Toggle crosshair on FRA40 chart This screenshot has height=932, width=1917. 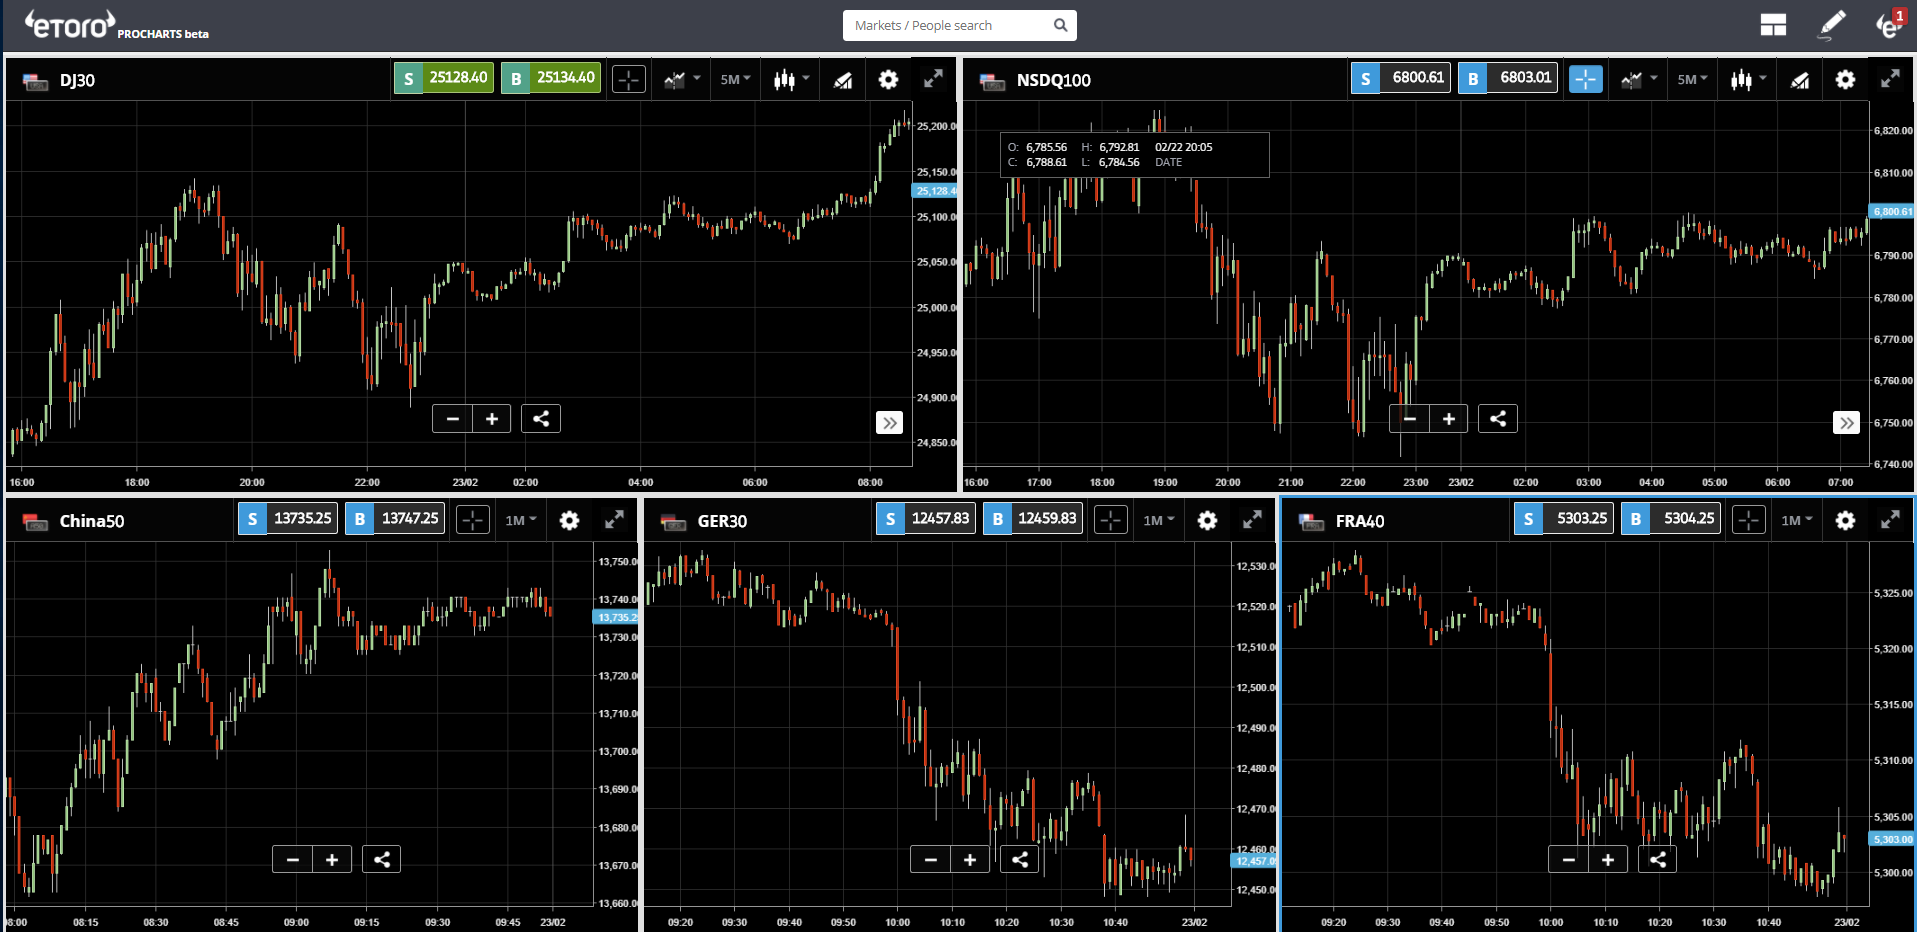(1749, 520)
